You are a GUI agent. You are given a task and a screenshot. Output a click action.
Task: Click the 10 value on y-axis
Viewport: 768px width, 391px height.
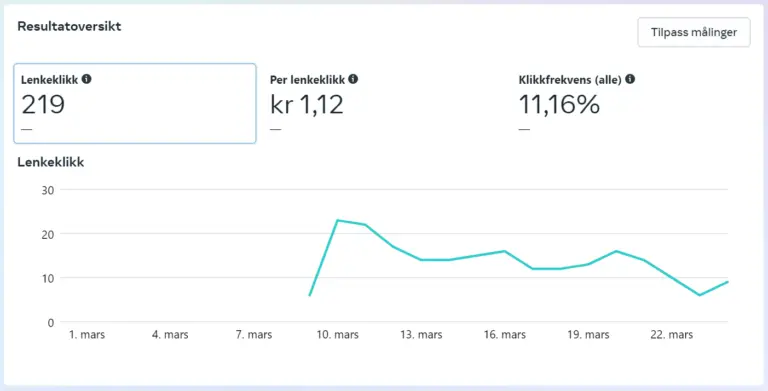coord(48,278)
